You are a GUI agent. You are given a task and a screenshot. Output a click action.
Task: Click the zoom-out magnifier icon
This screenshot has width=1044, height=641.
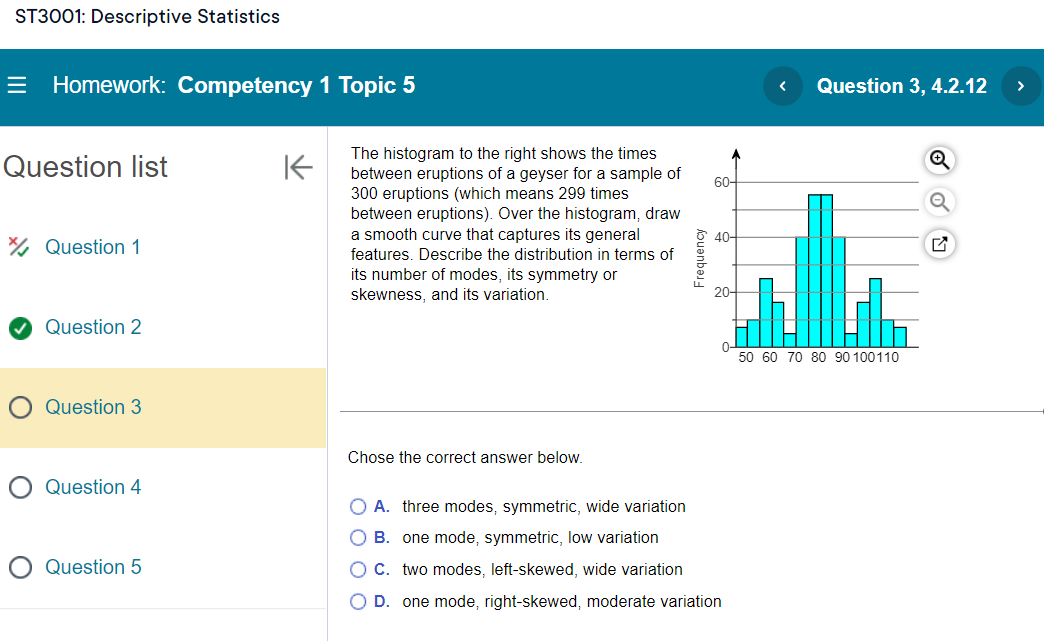[938, 201]
